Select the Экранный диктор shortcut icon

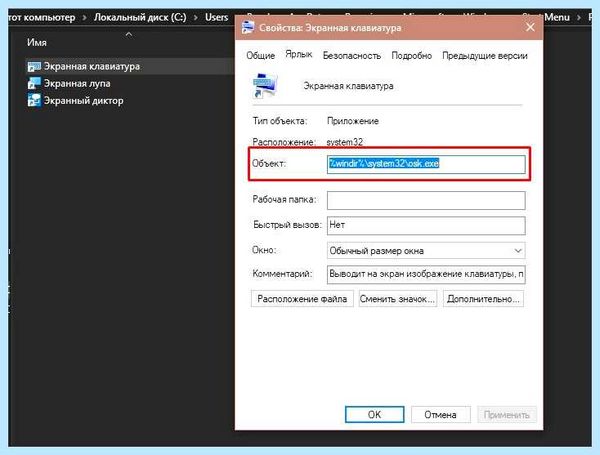pyautogui.click(x=34, y=101)
